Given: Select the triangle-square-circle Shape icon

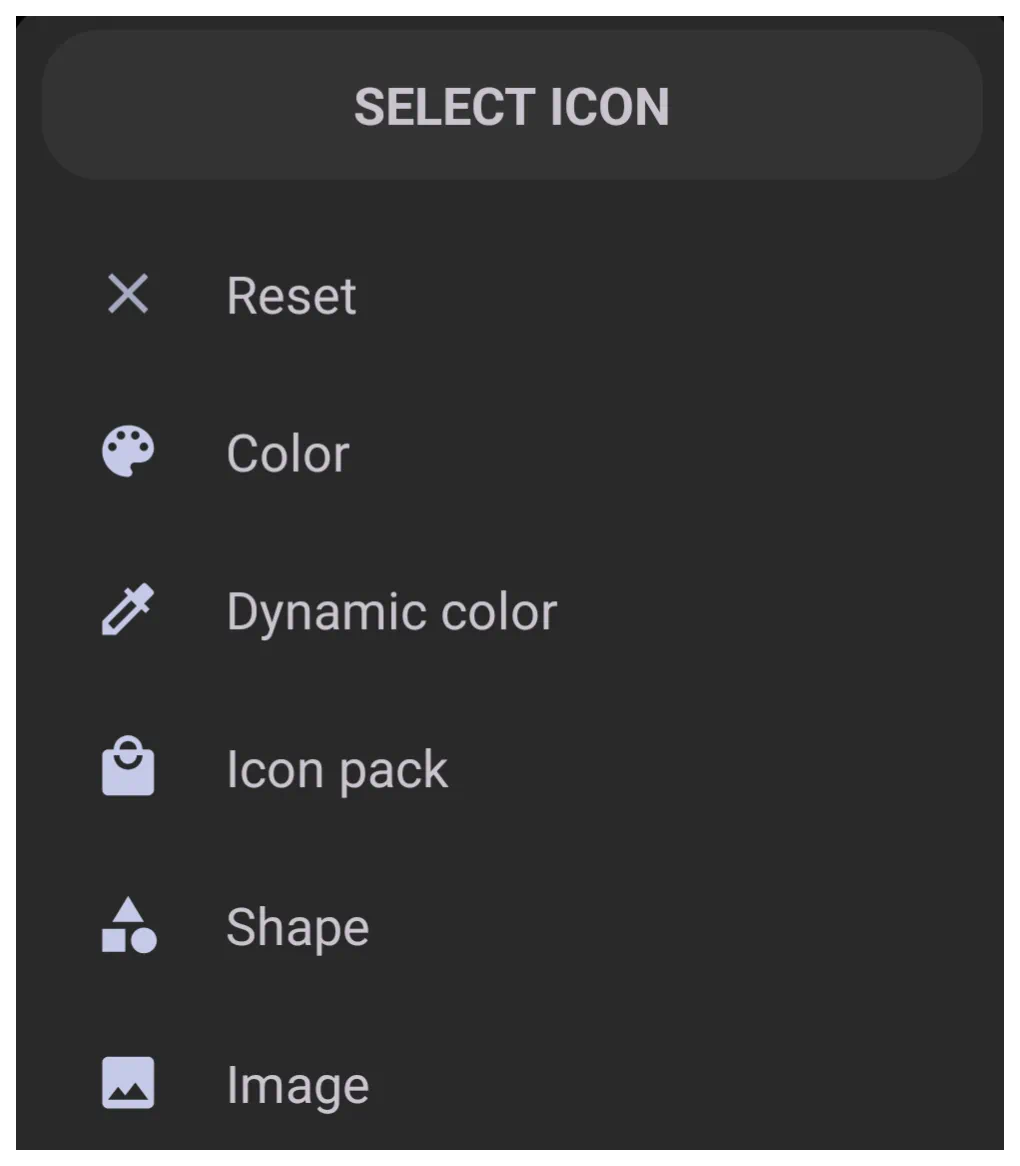Looking at the screenshot, I should [129, 924].
